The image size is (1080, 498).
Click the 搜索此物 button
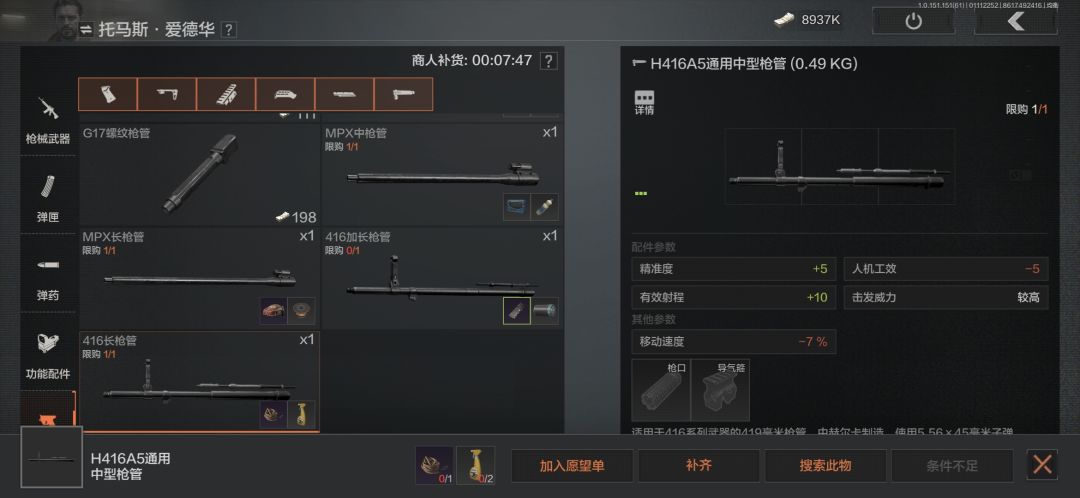point(825,466)
